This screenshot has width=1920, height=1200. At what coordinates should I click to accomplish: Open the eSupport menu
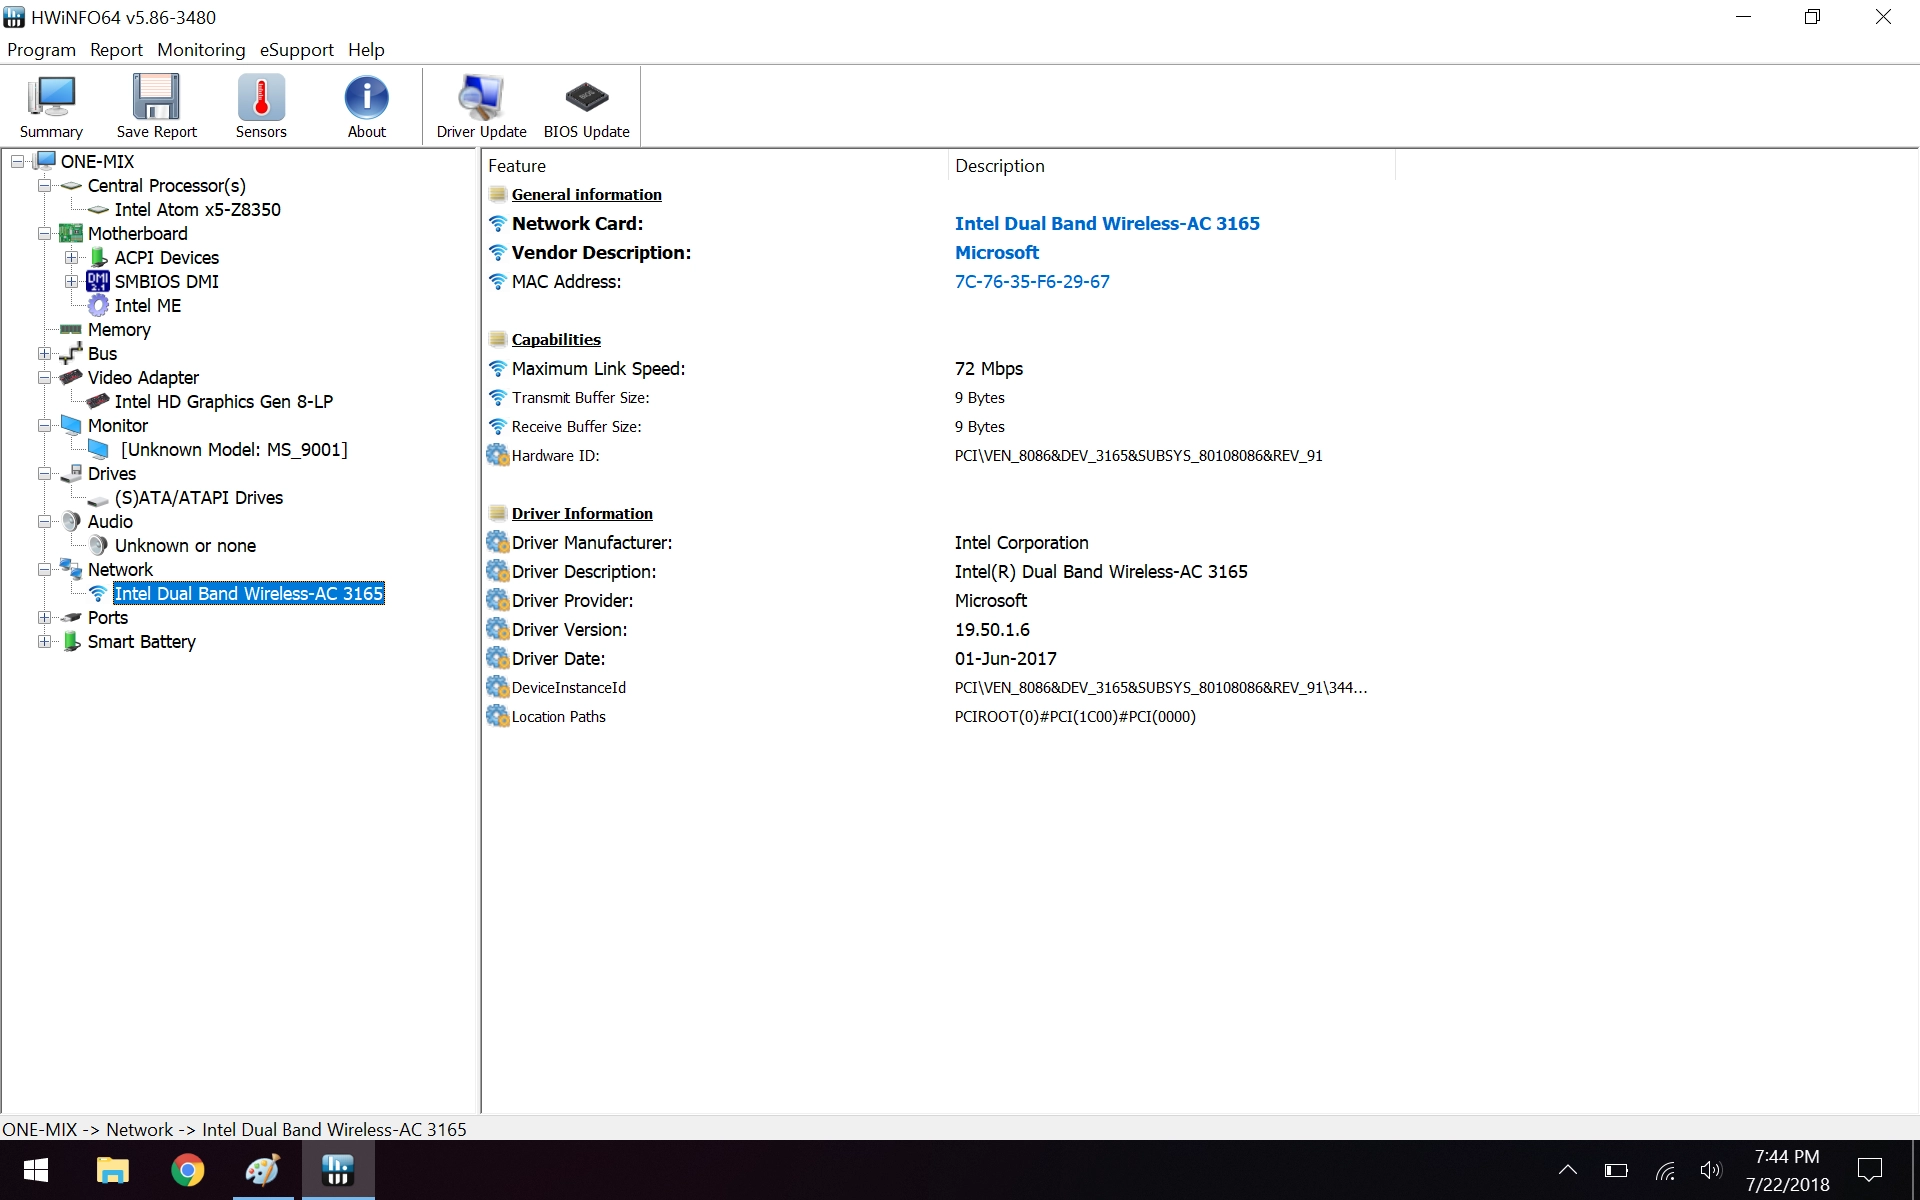(296, 50)
